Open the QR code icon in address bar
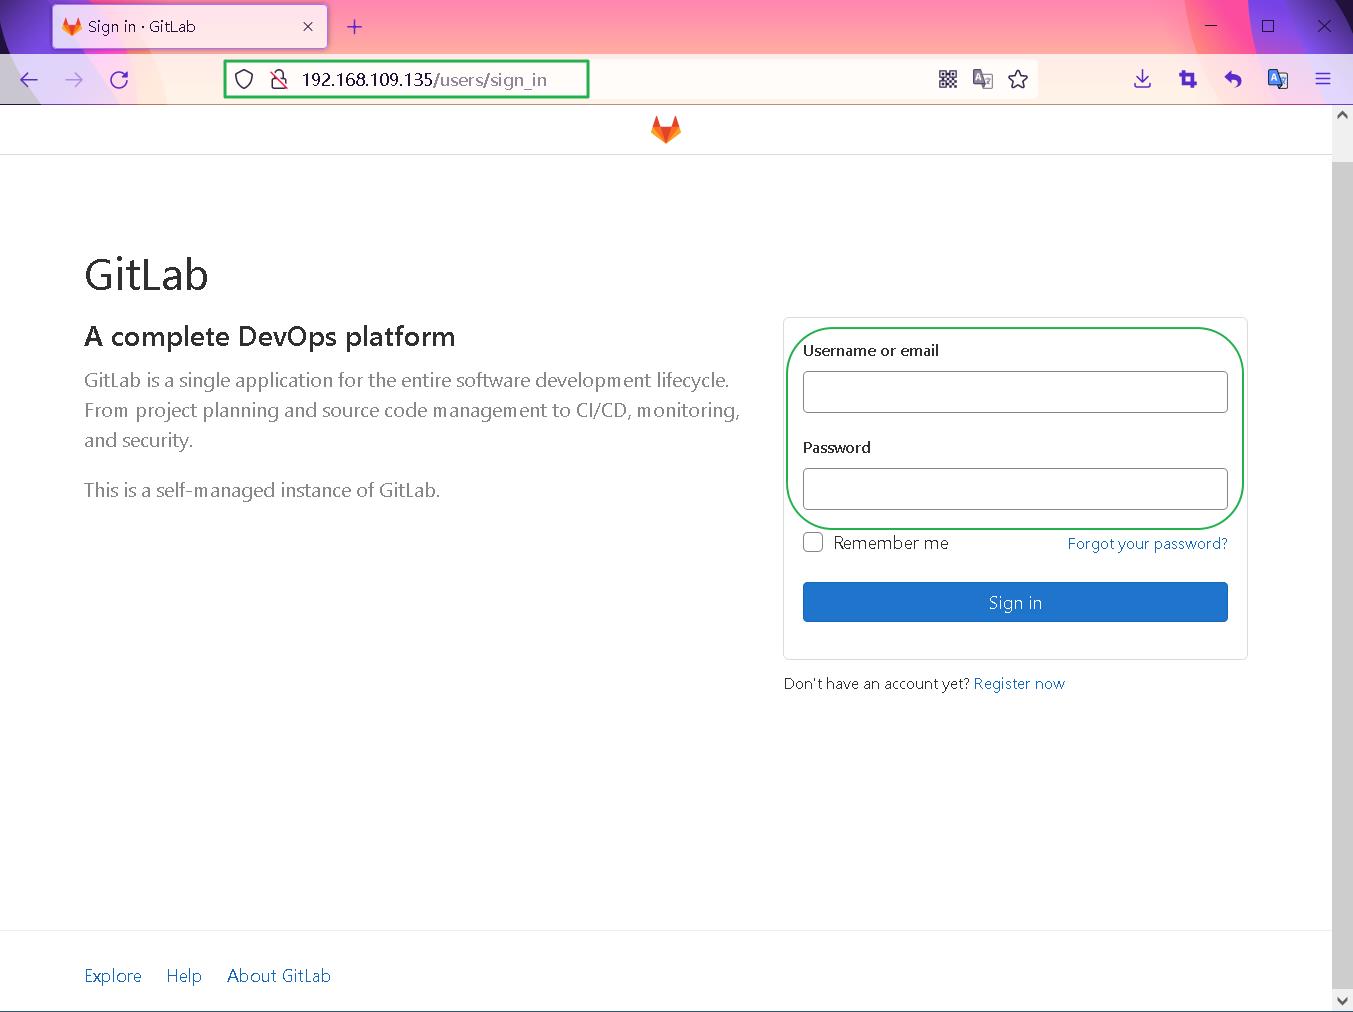This screenshot has width=1353, height=1012. tap(948, 79)
